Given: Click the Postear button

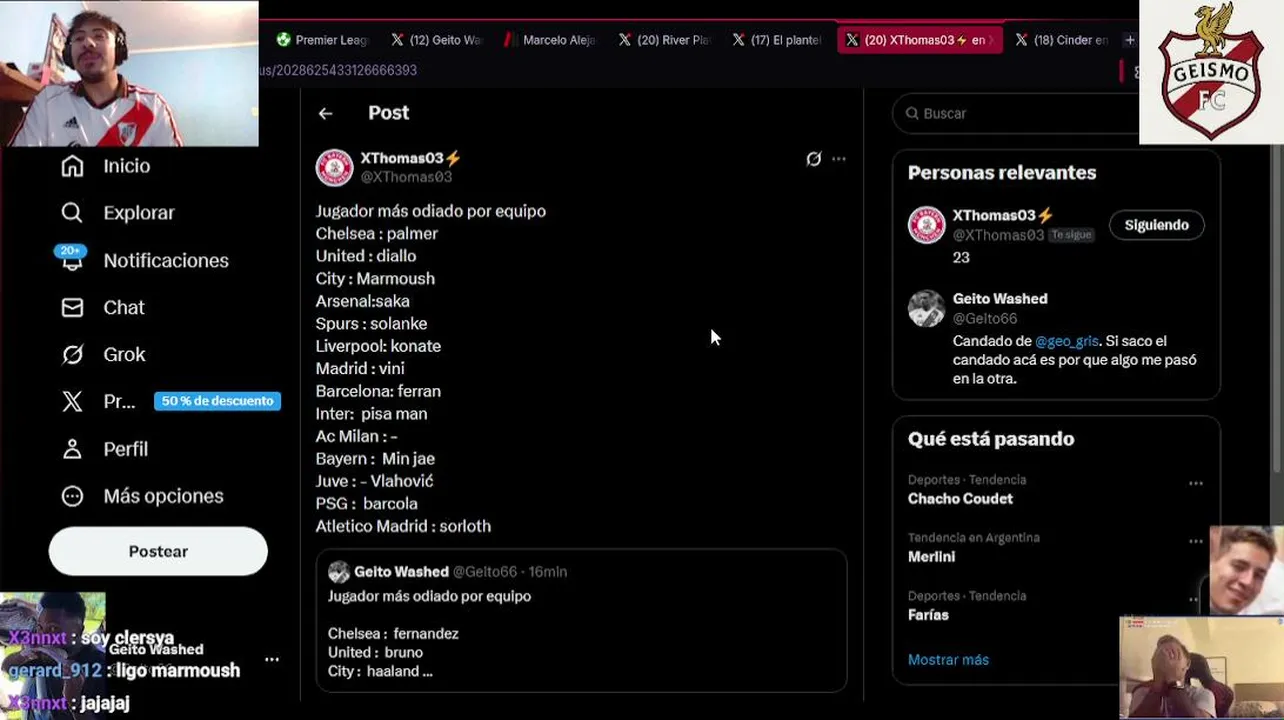Looking at the screenshot, I should point(158,551).
